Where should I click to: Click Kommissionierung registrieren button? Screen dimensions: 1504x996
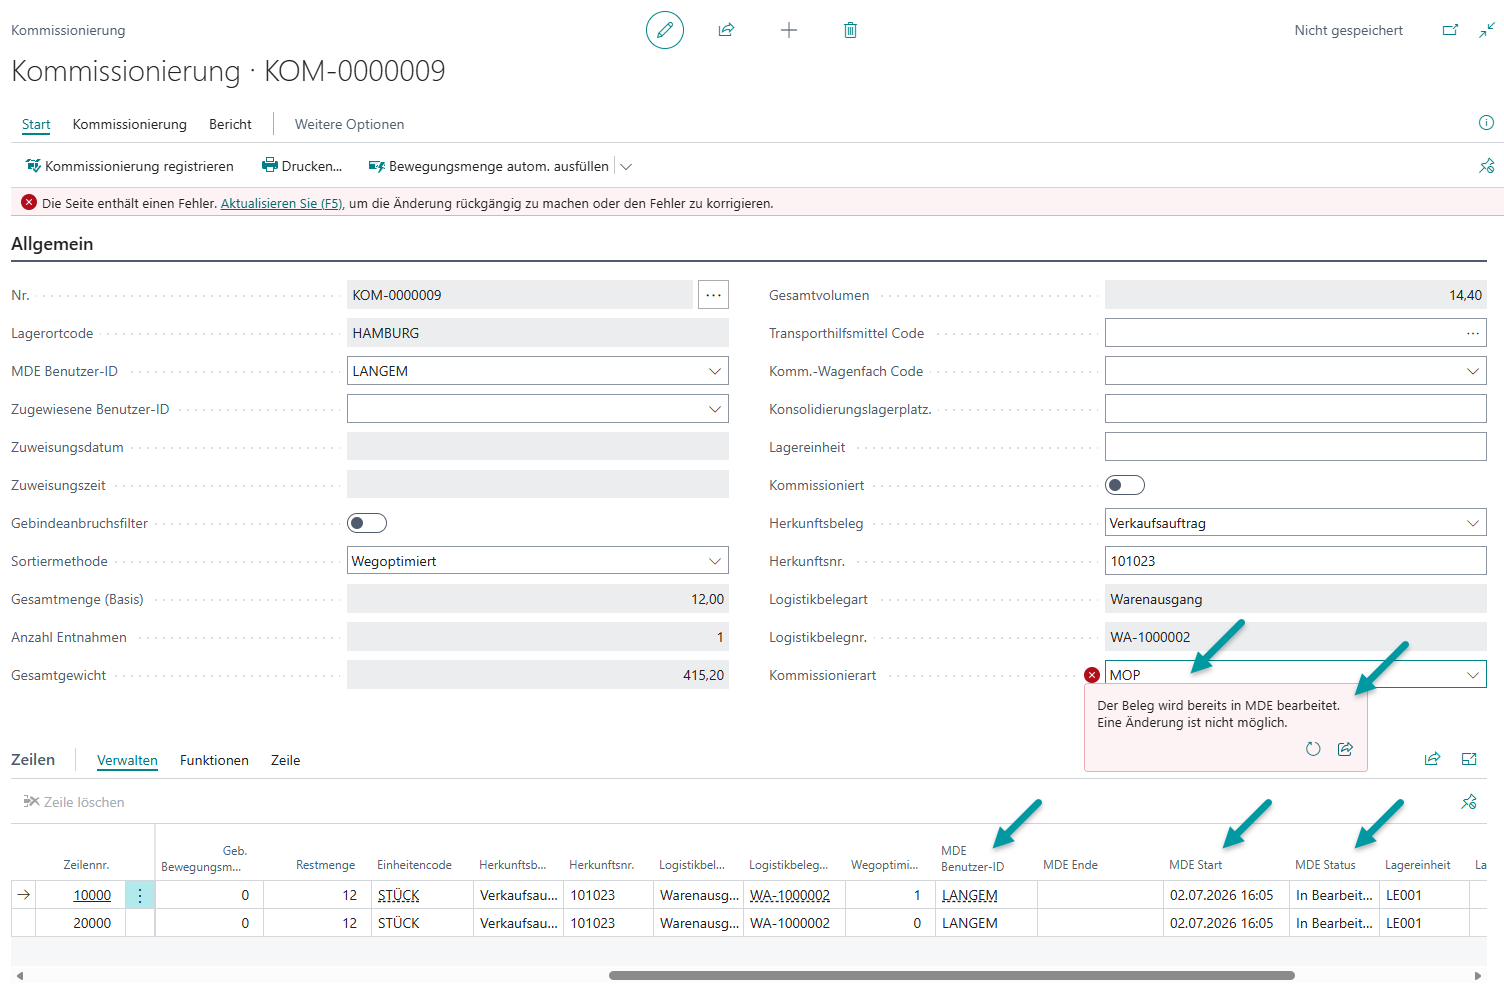pyautogui.click(x=129, y=166)
